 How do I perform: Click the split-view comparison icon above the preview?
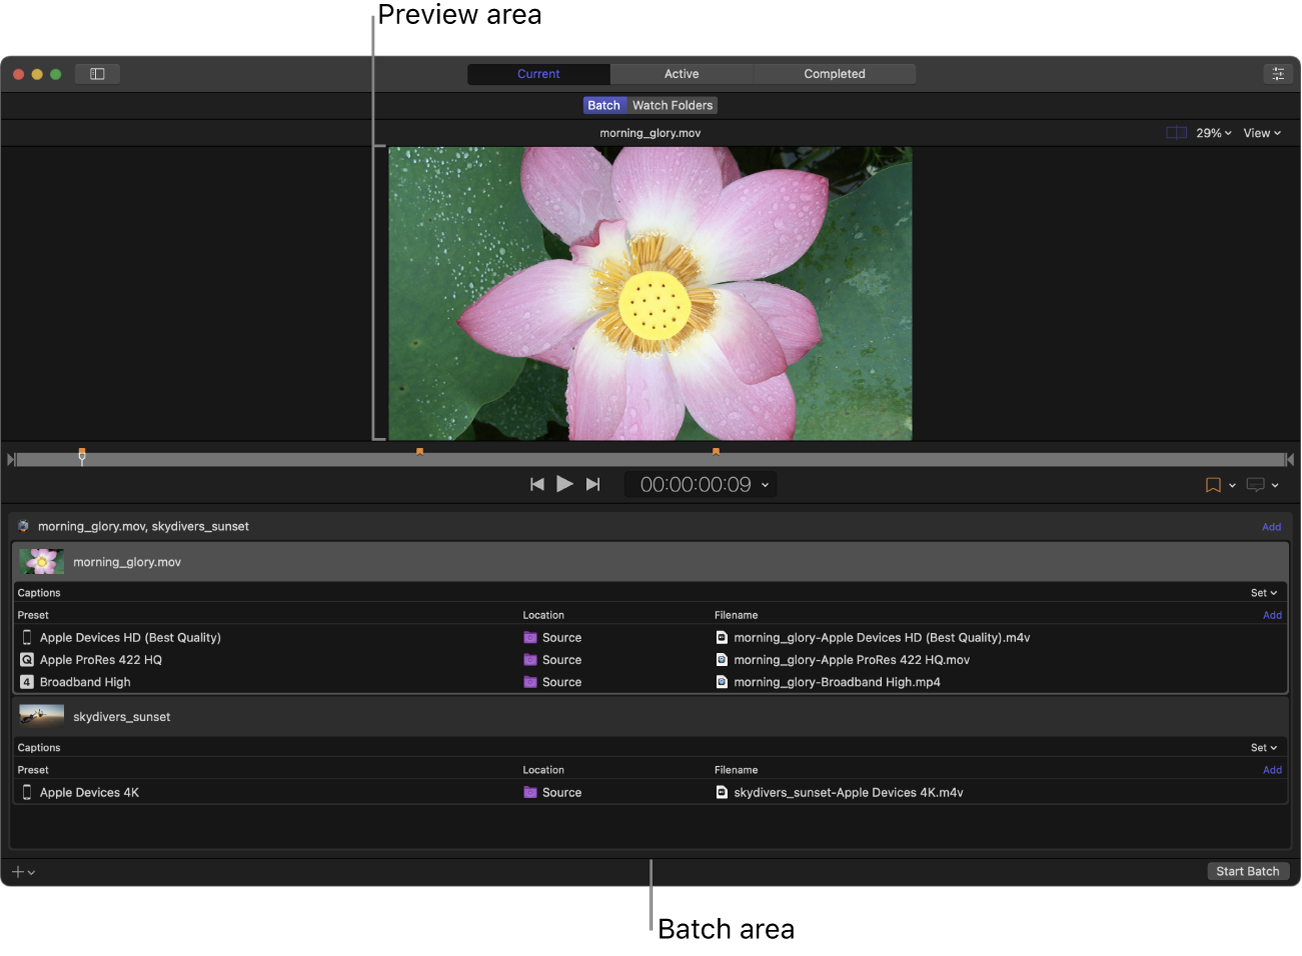pos(1175,132)
